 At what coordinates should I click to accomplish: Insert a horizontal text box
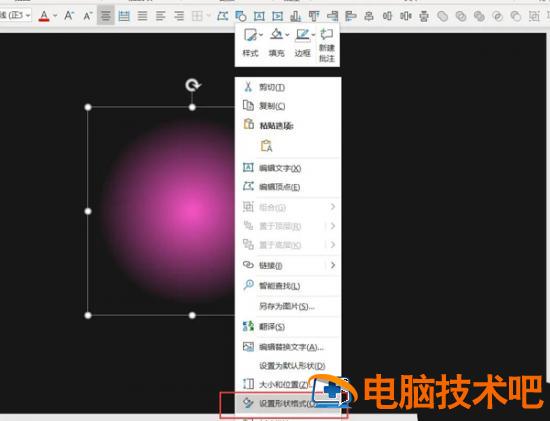(x=259, y=16)
